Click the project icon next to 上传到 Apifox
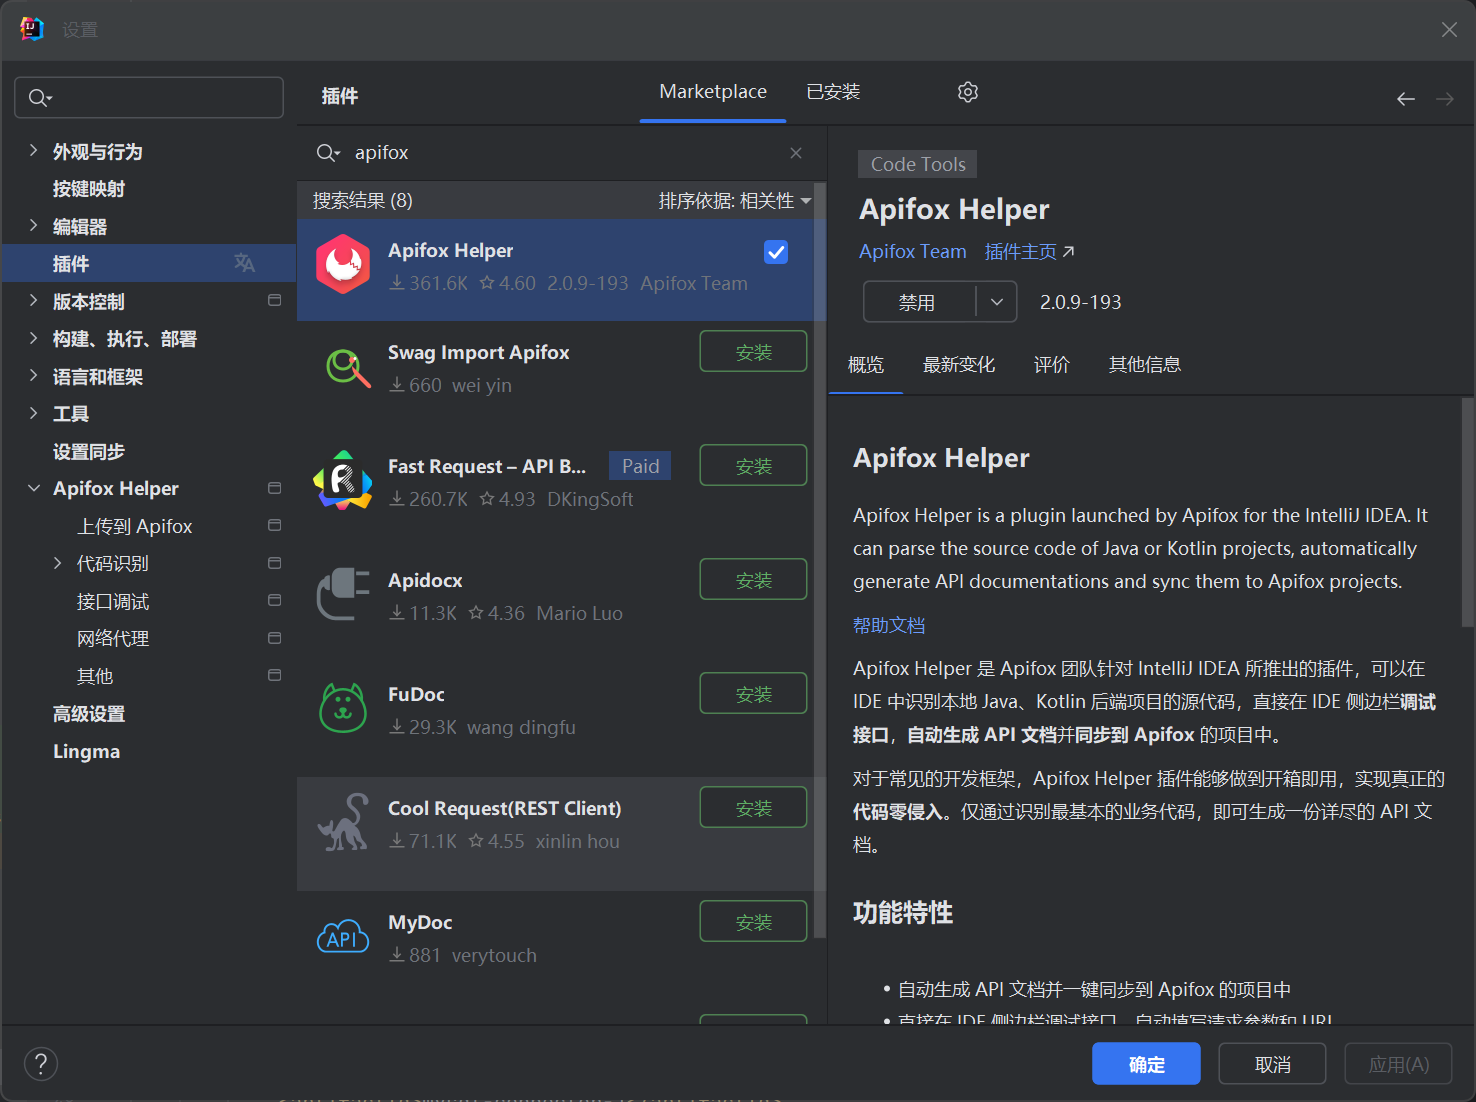Screen dimensions: 1476x1102 pos(274,525)
